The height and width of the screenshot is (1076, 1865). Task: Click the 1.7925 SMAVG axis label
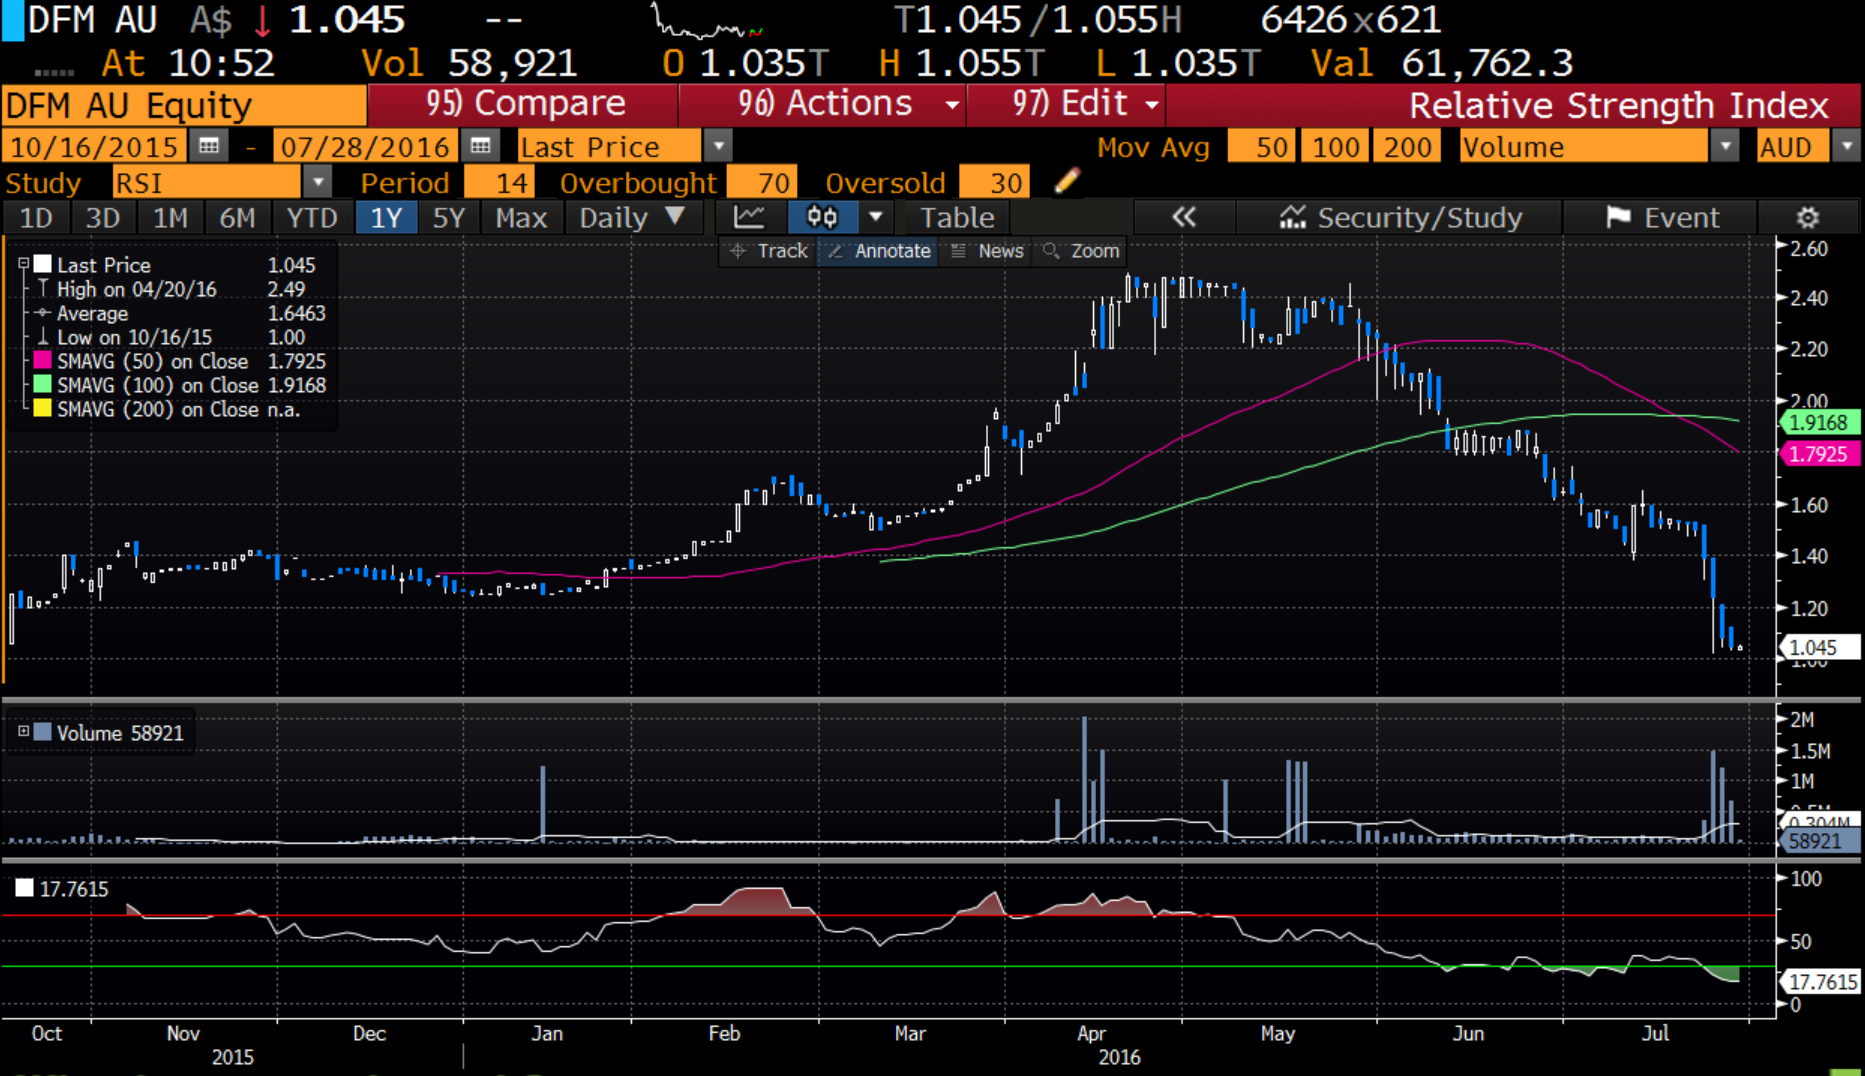[x=1820, y=453]
